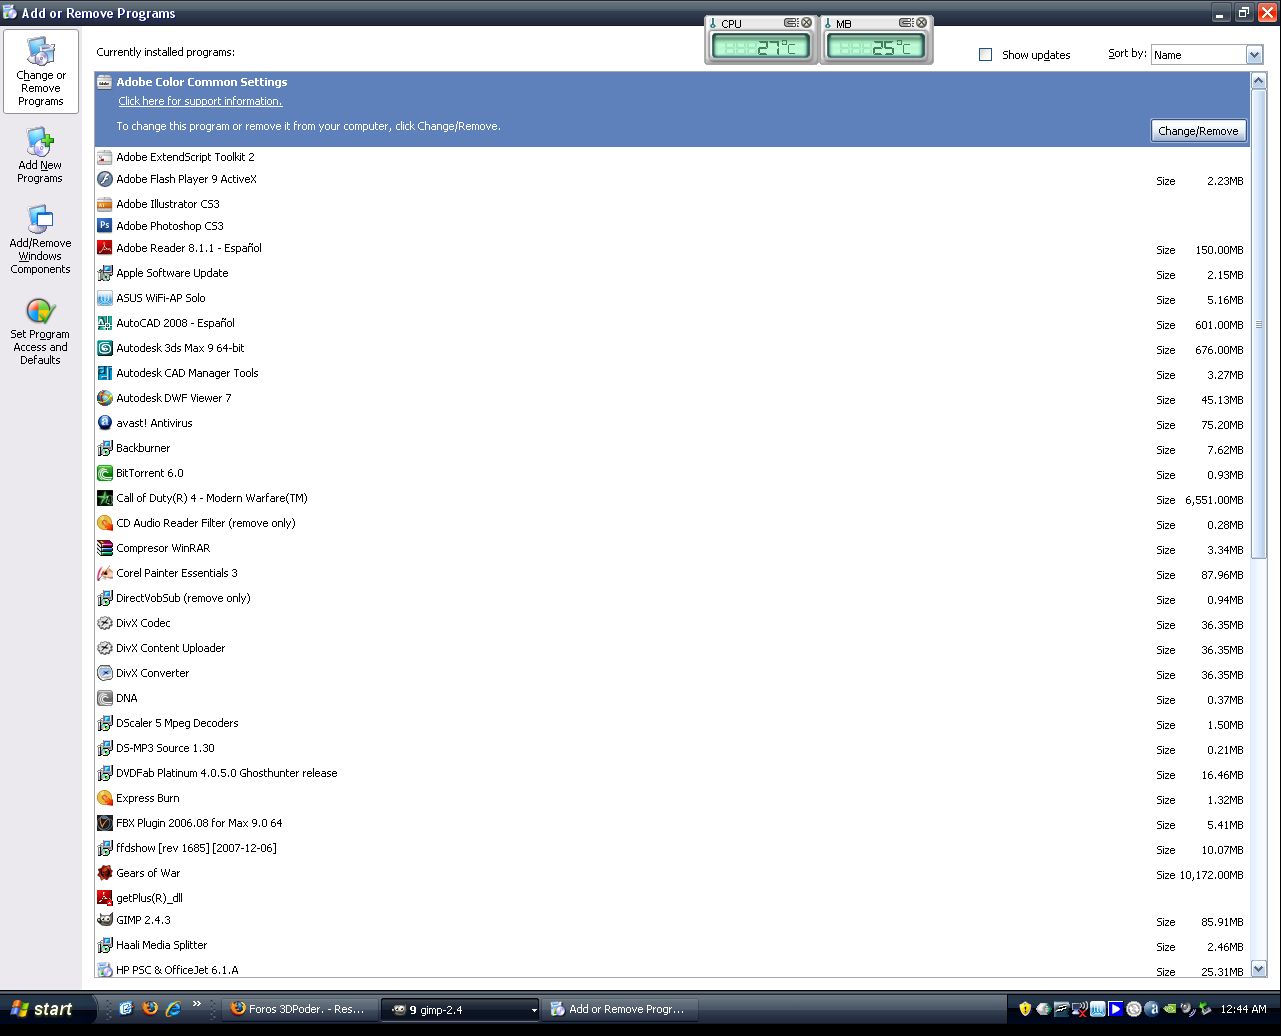1281x1036 pixels.
Task: Select DVDFab Platinum 4.0.5.0 entry
Action: 672,773
